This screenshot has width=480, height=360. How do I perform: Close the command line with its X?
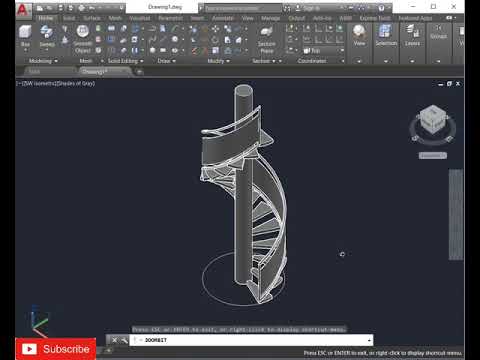pyautogui.click(x=114, y=340)
